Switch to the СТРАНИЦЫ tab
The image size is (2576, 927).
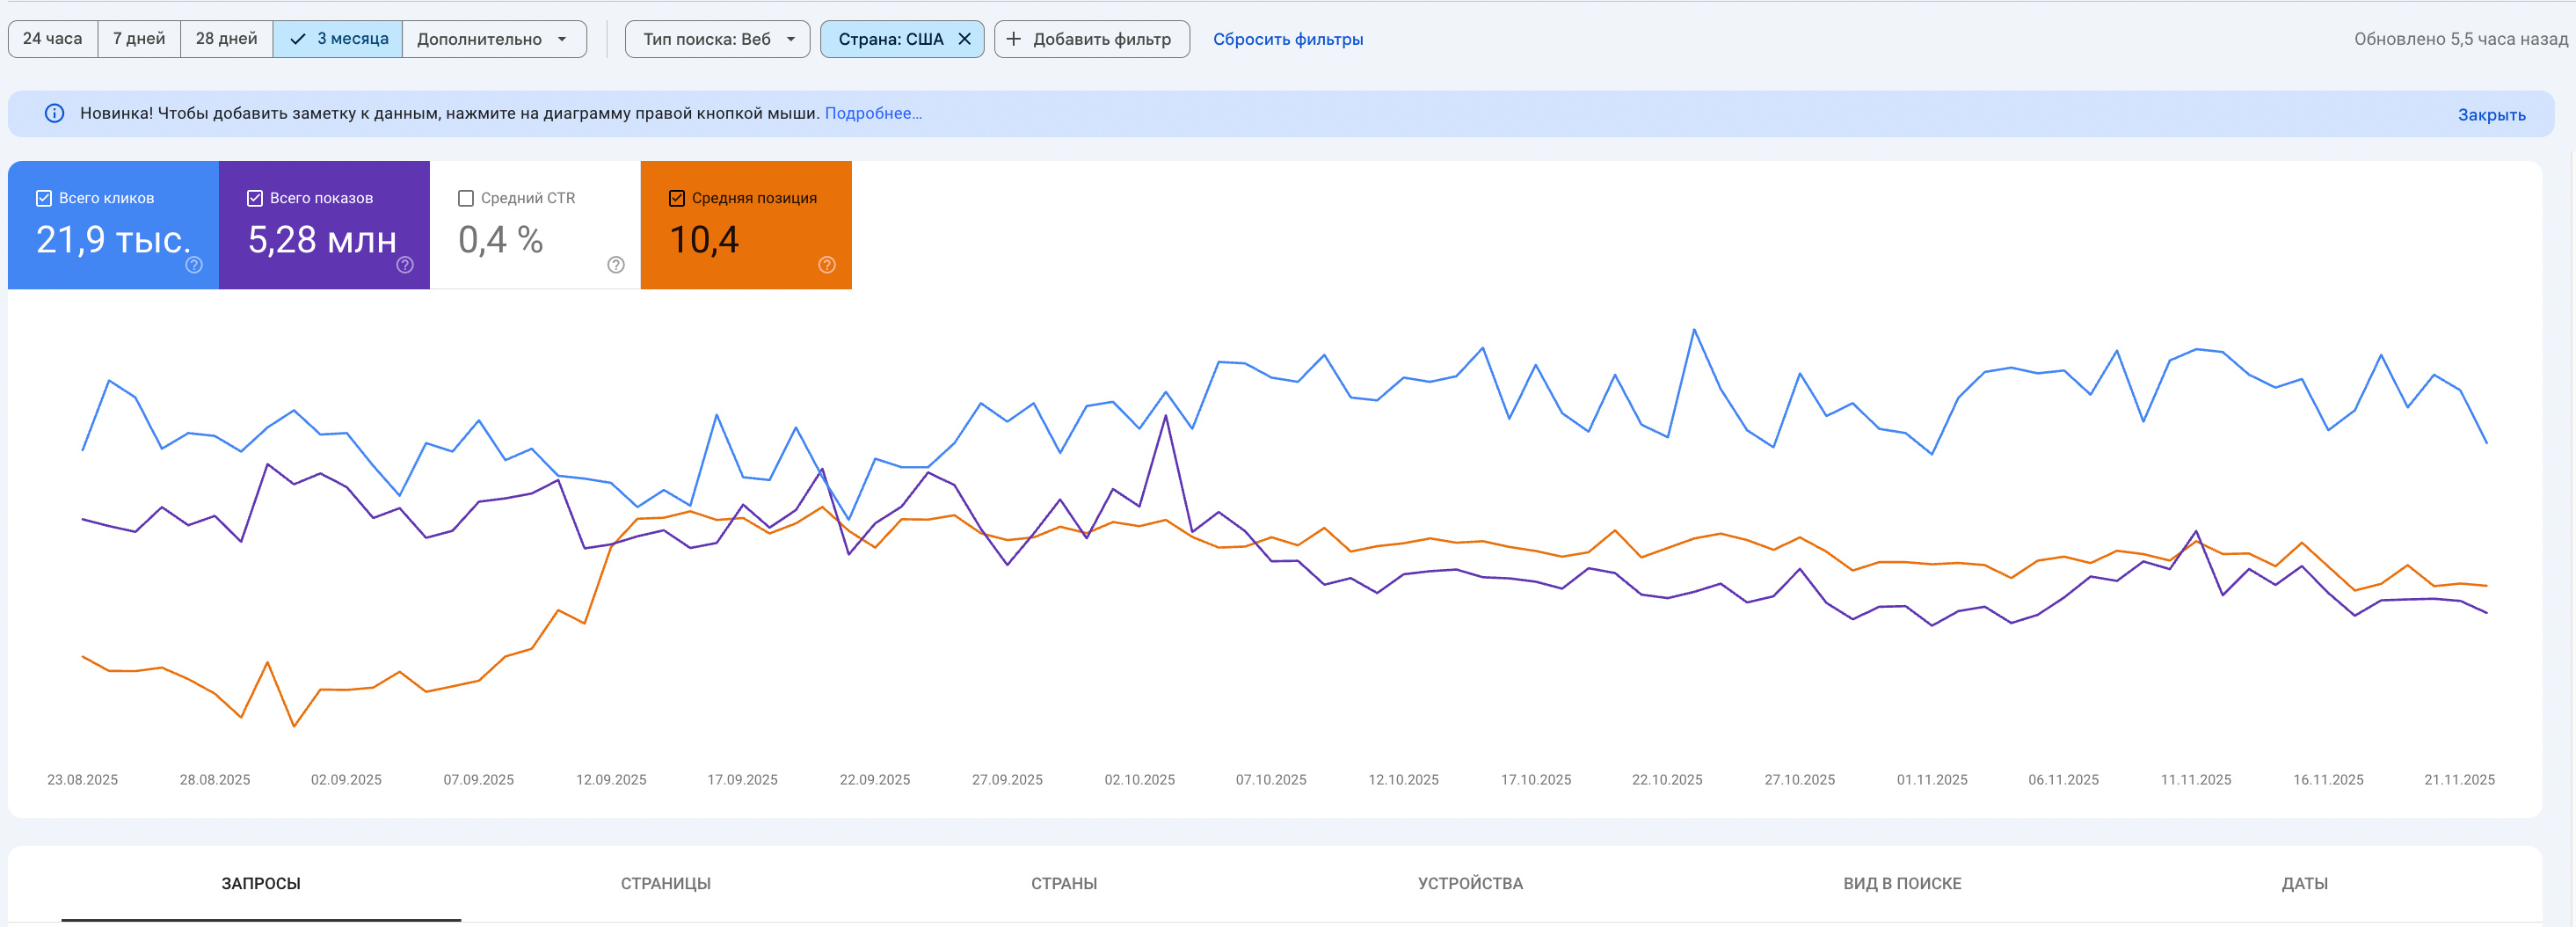(x=665, y=883)
